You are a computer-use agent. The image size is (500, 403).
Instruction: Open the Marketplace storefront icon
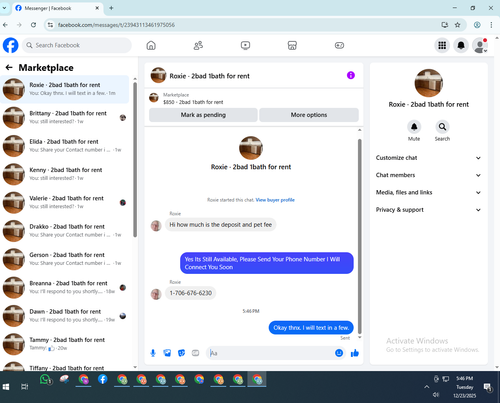292,45
